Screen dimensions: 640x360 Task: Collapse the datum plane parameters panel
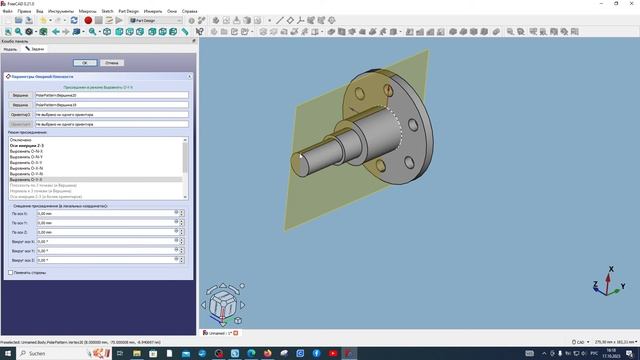tap(189, 76)
